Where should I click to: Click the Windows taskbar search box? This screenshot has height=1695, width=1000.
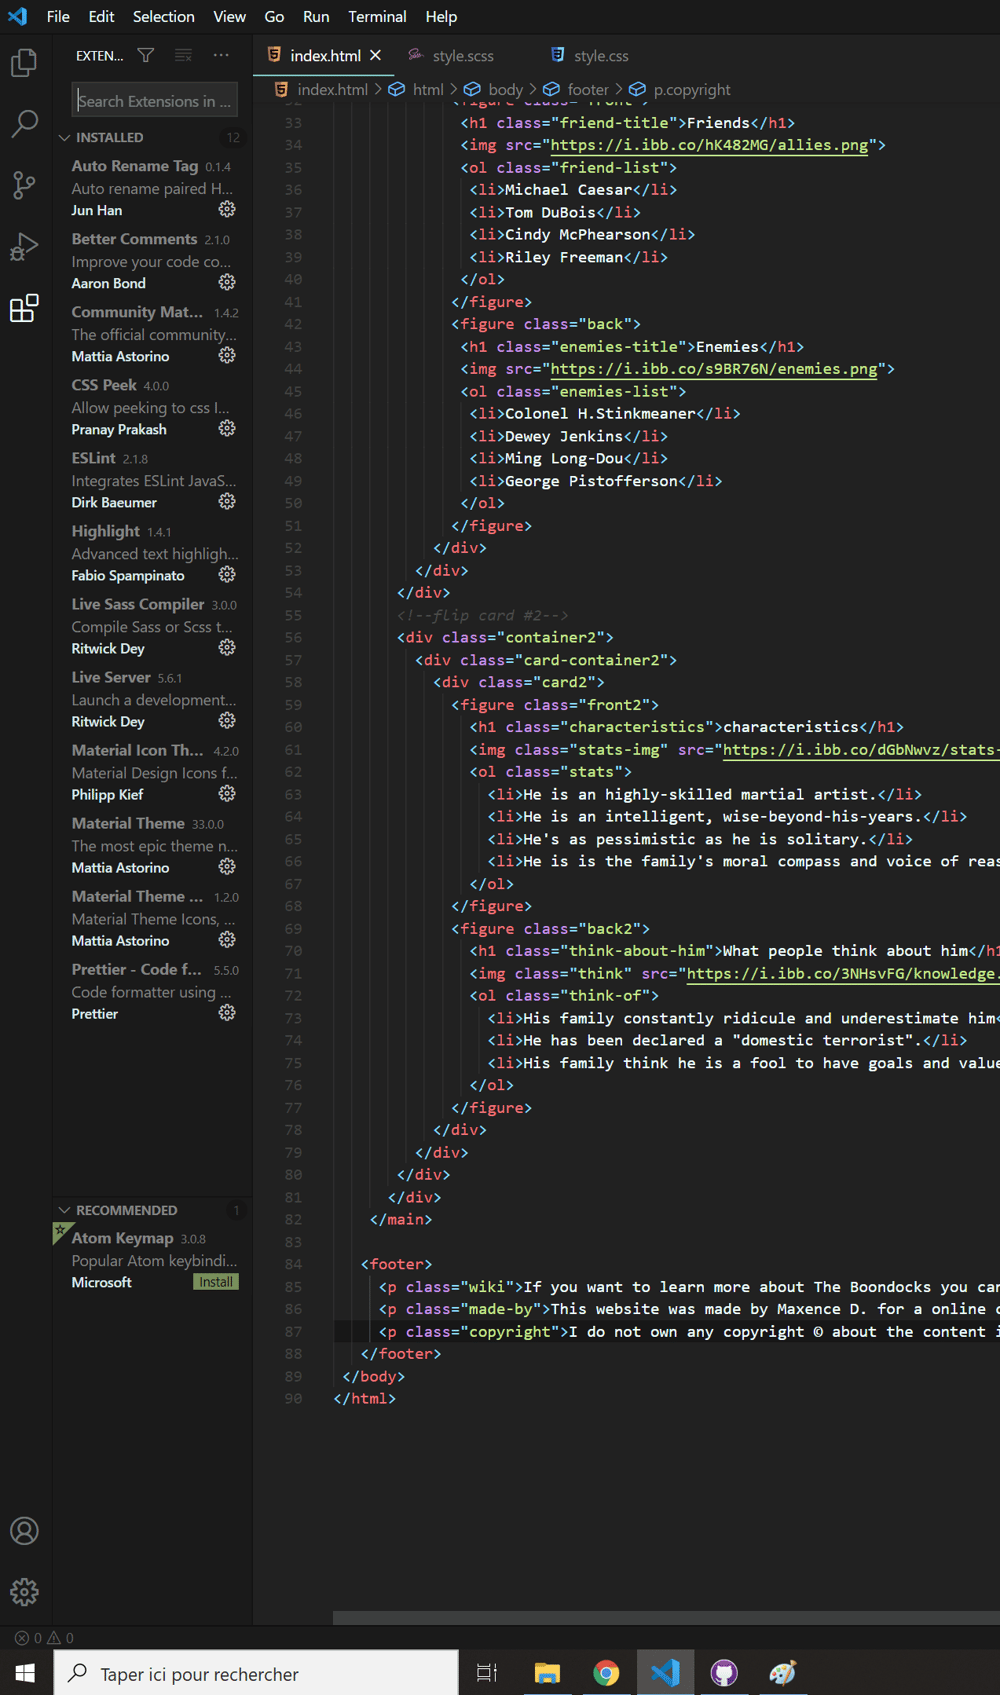click(x=256, y=1673)
